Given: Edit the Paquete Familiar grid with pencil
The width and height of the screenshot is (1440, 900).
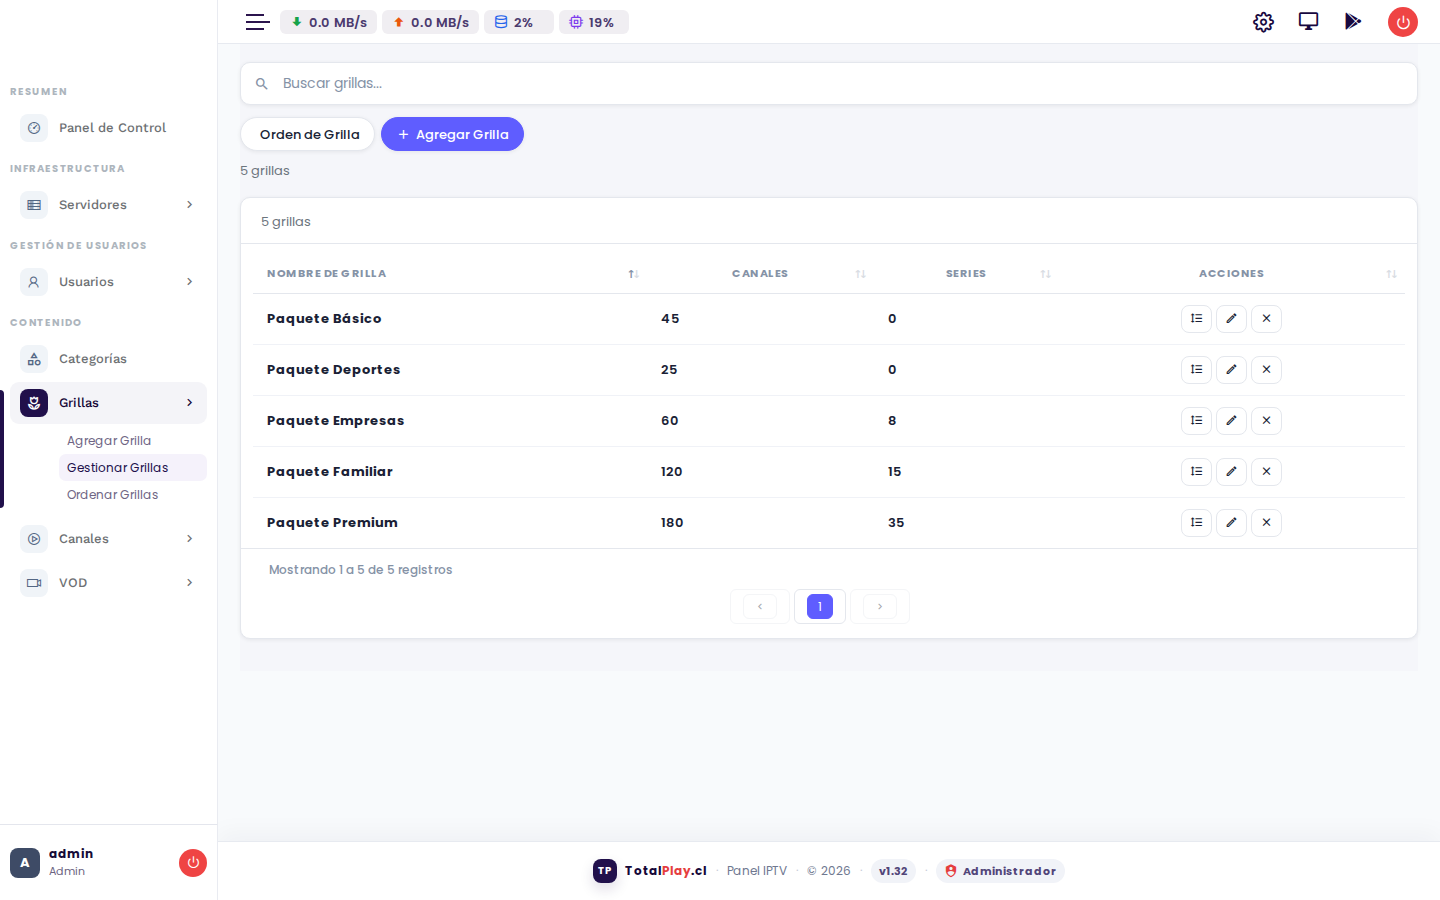Looking at the screenshot, I should point(1231,472).
